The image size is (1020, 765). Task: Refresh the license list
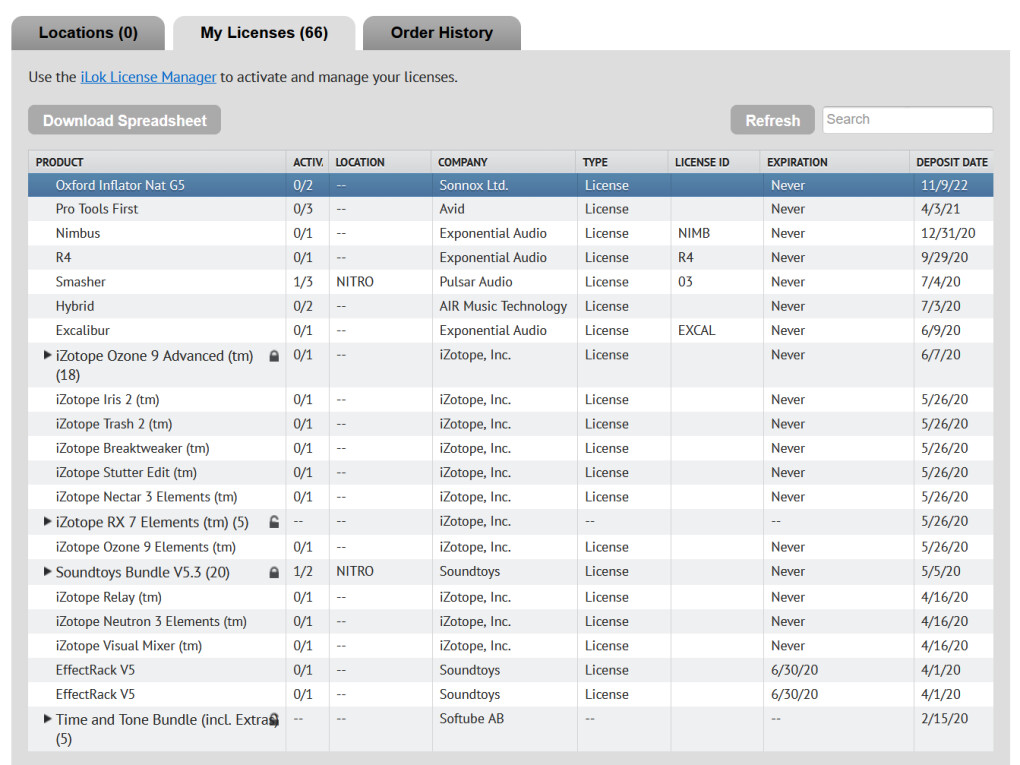click(x=772, y=120)
